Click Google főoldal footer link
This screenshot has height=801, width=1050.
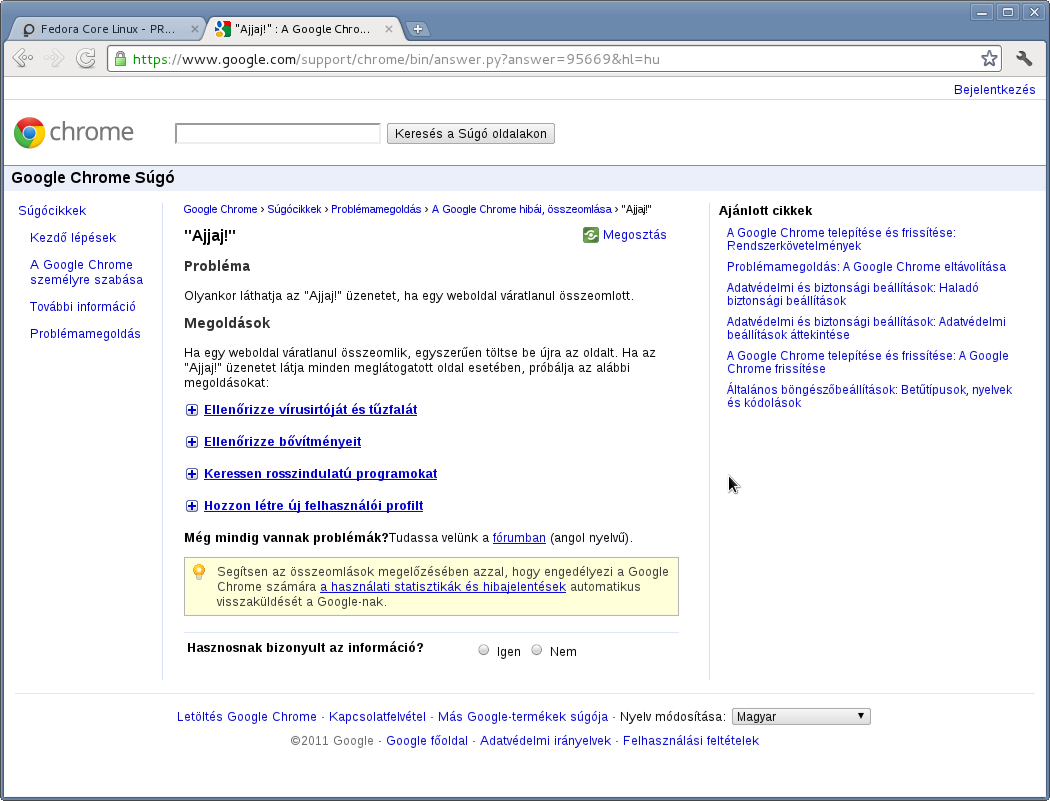pos(427,741)
